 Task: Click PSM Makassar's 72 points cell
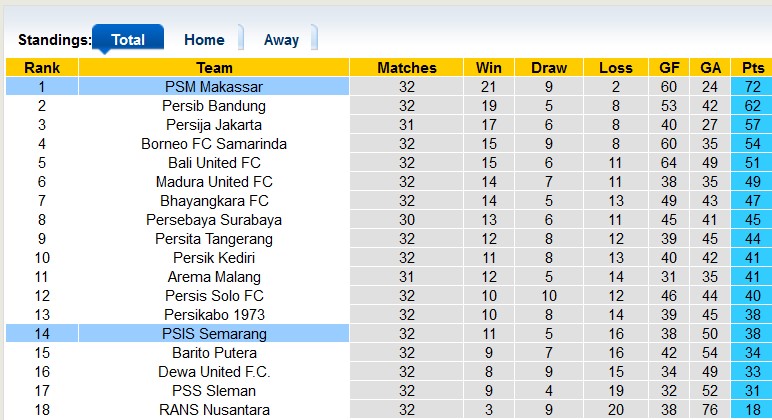click(752, 87)
